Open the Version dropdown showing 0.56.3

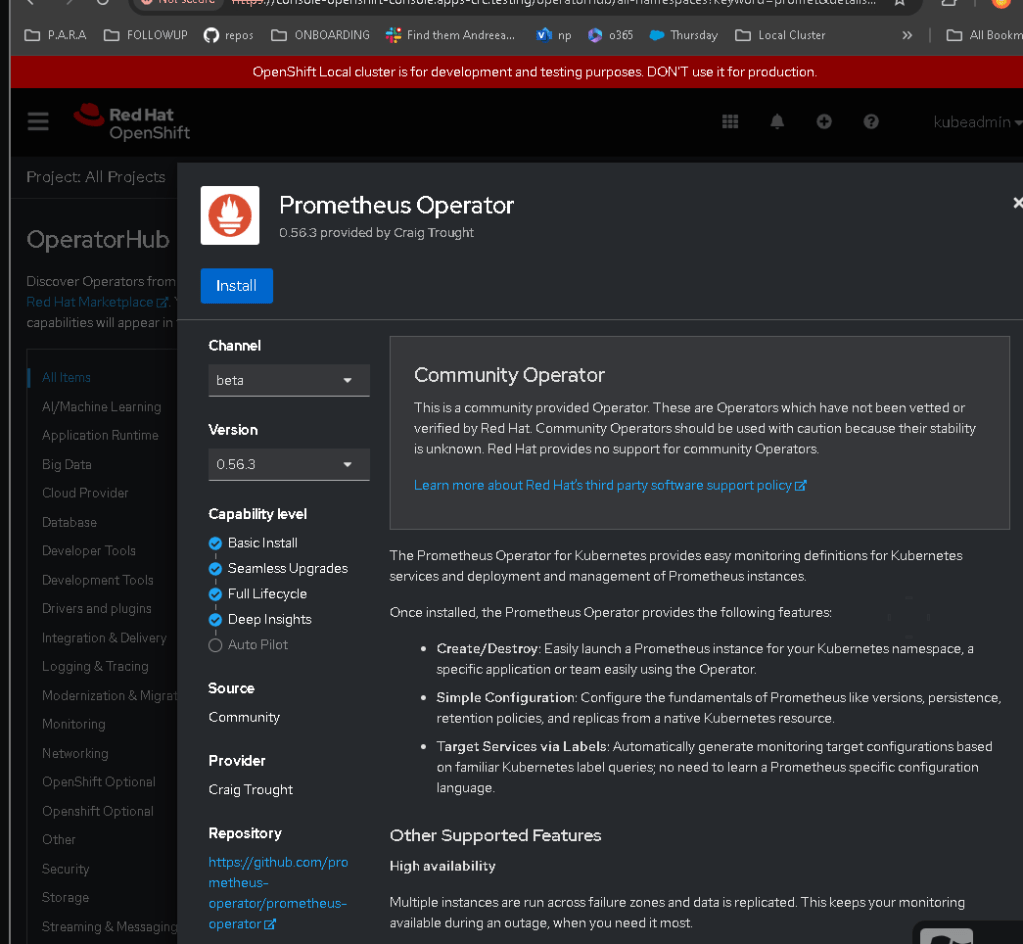click(289, 464)
